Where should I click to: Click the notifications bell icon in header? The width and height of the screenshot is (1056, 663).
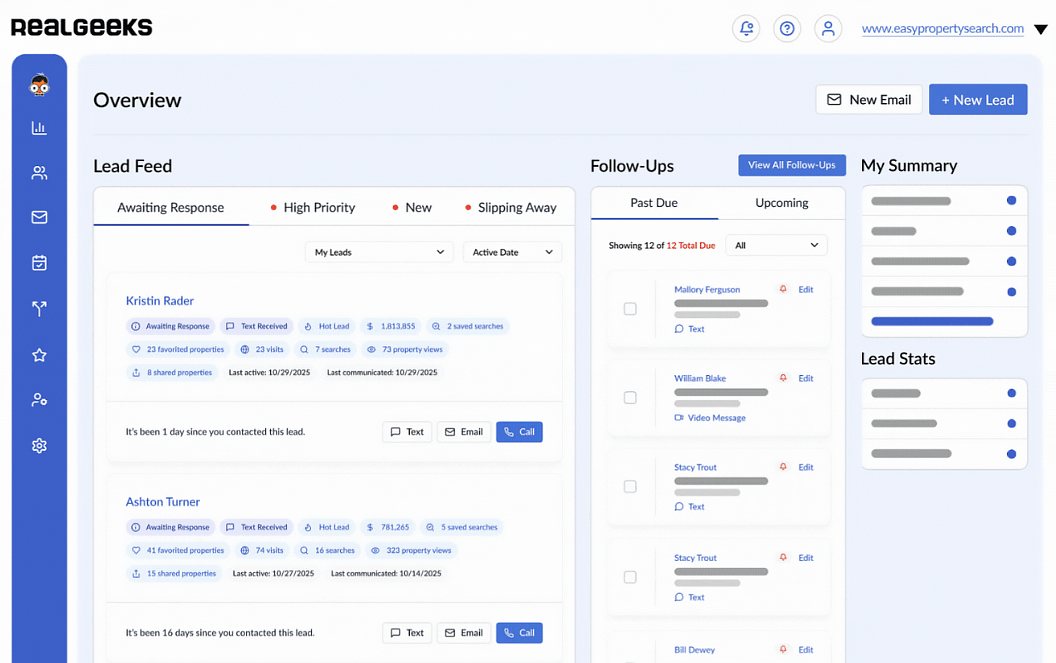click(746, 29)
